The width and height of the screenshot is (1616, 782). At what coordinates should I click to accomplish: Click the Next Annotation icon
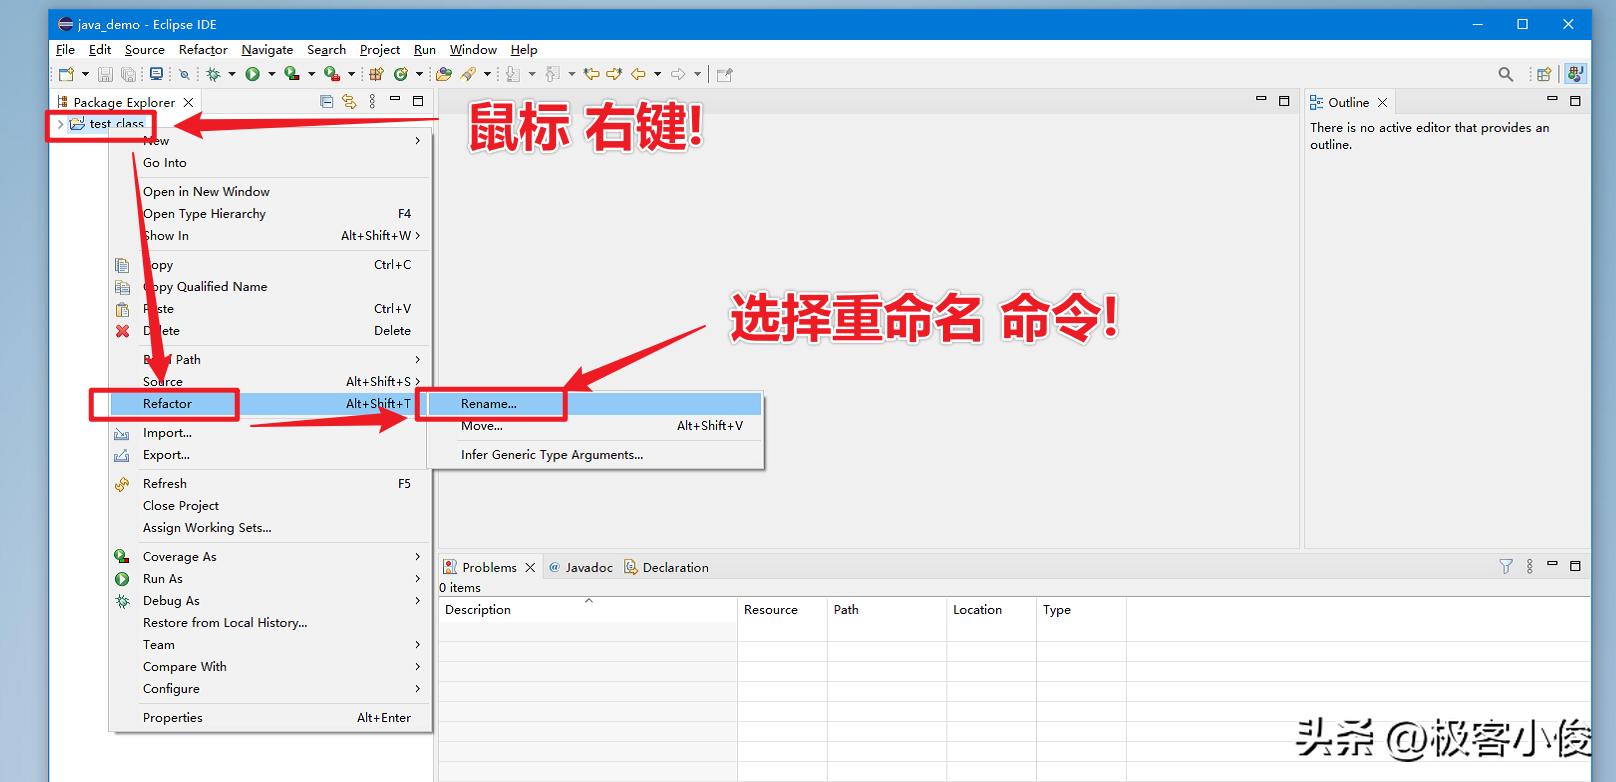point(513,74)
